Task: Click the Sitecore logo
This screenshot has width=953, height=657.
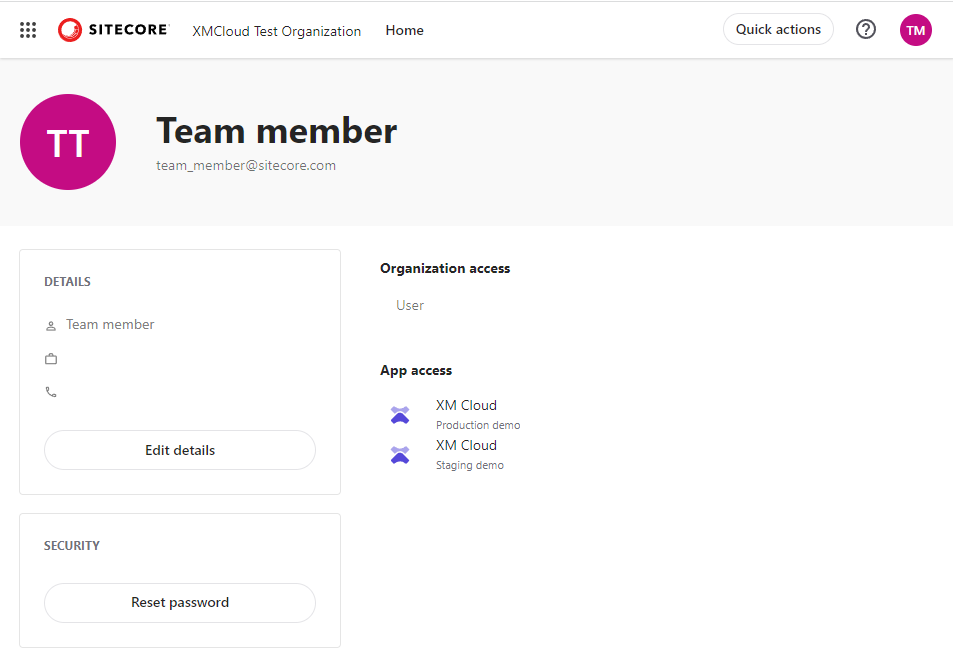Action: point(112,29)
